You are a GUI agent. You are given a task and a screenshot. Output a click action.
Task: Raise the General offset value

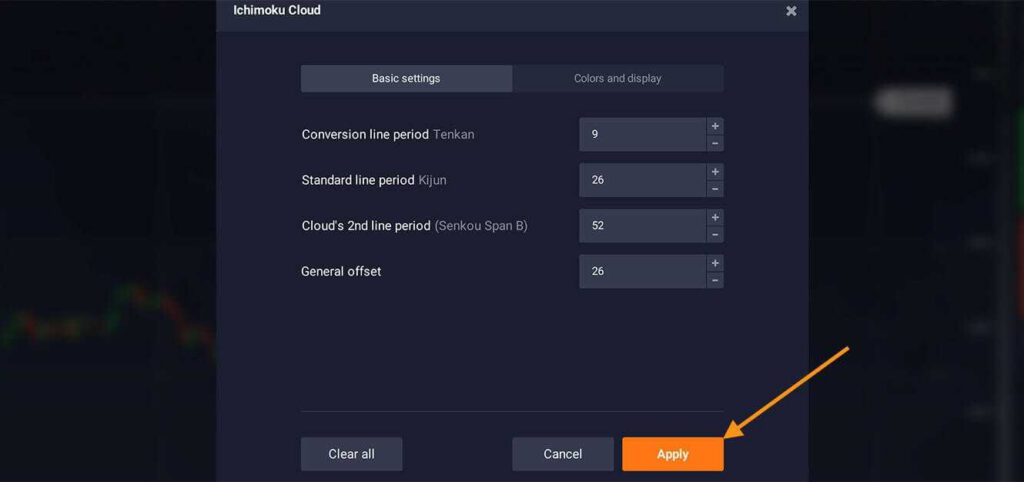(x=715, y=263)
